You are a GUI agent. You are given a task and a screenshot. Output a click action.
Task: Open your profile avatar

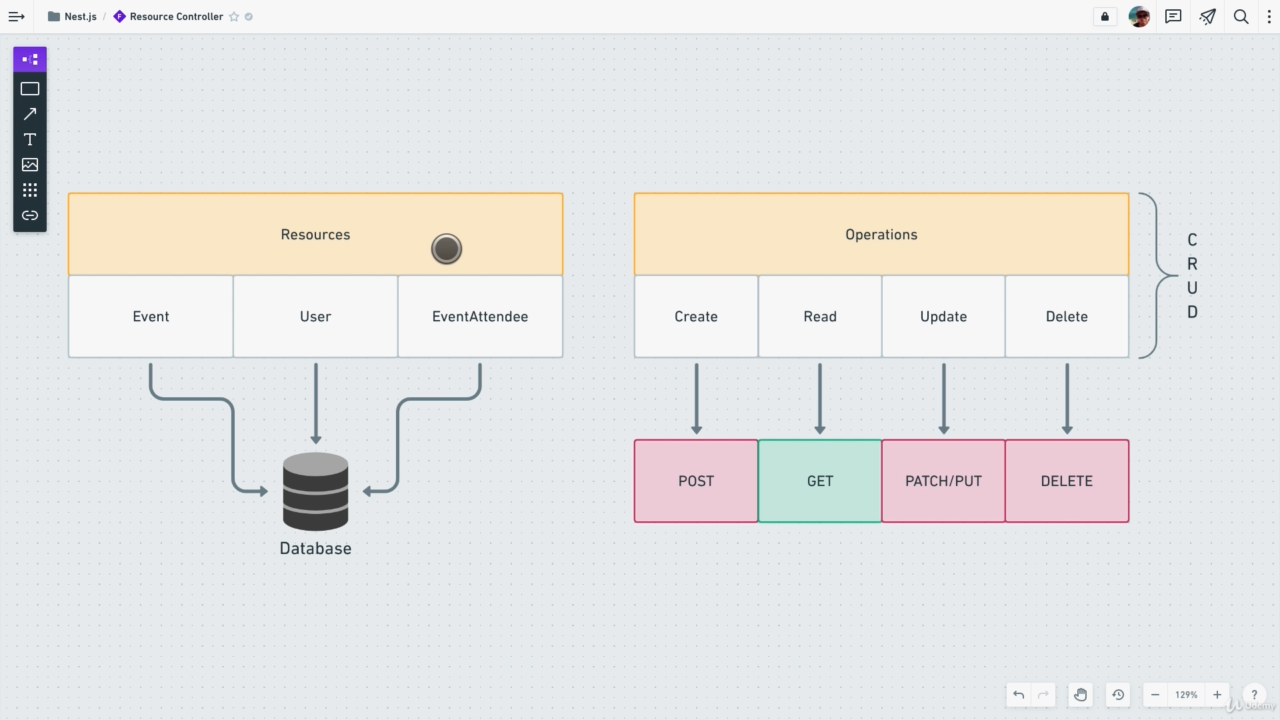point(1139,16)
